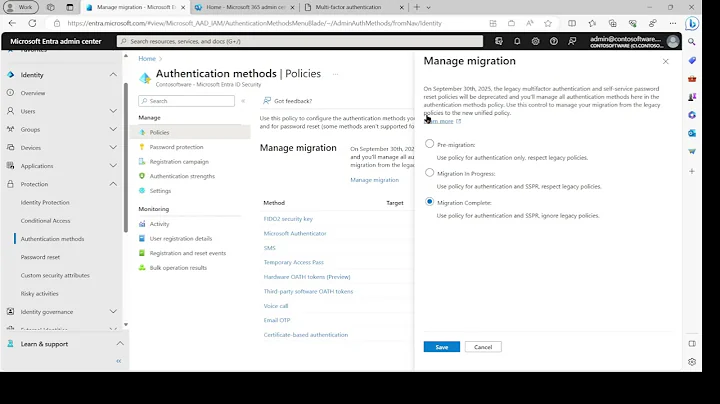The width and height of the screenshot is (720, 404).
Task: Open Third-party software OATH tokens
Action: coord(308,292)
